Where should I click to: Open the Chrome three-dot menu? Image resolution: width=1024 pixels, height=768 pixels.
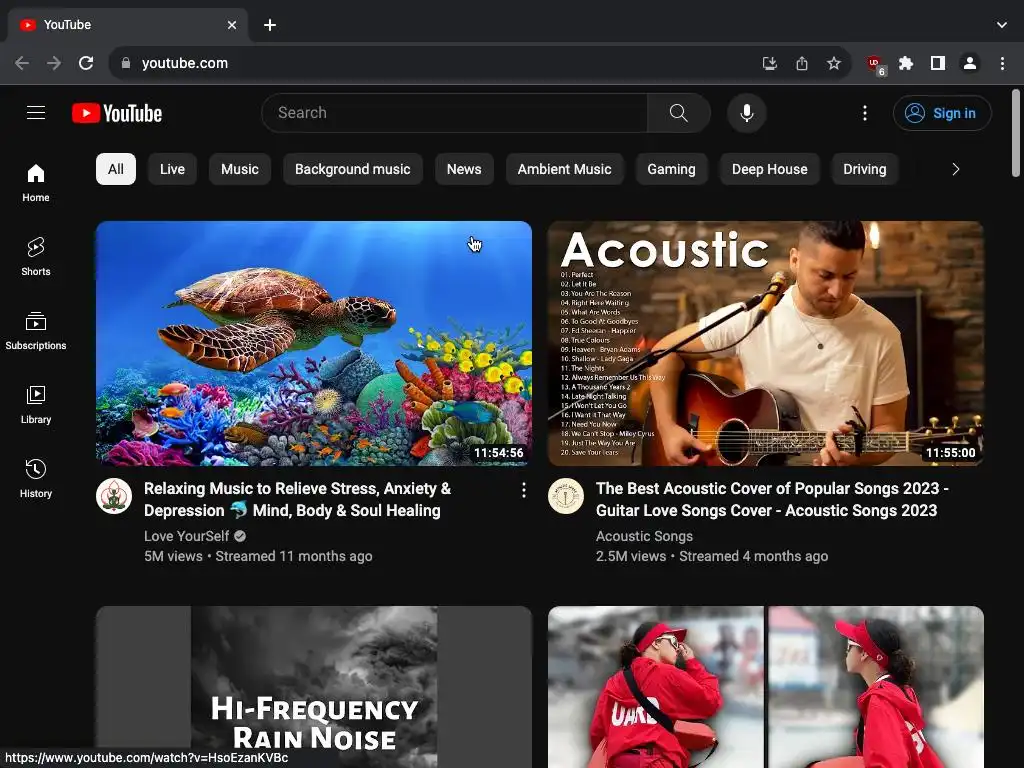tap(1002, 63)
